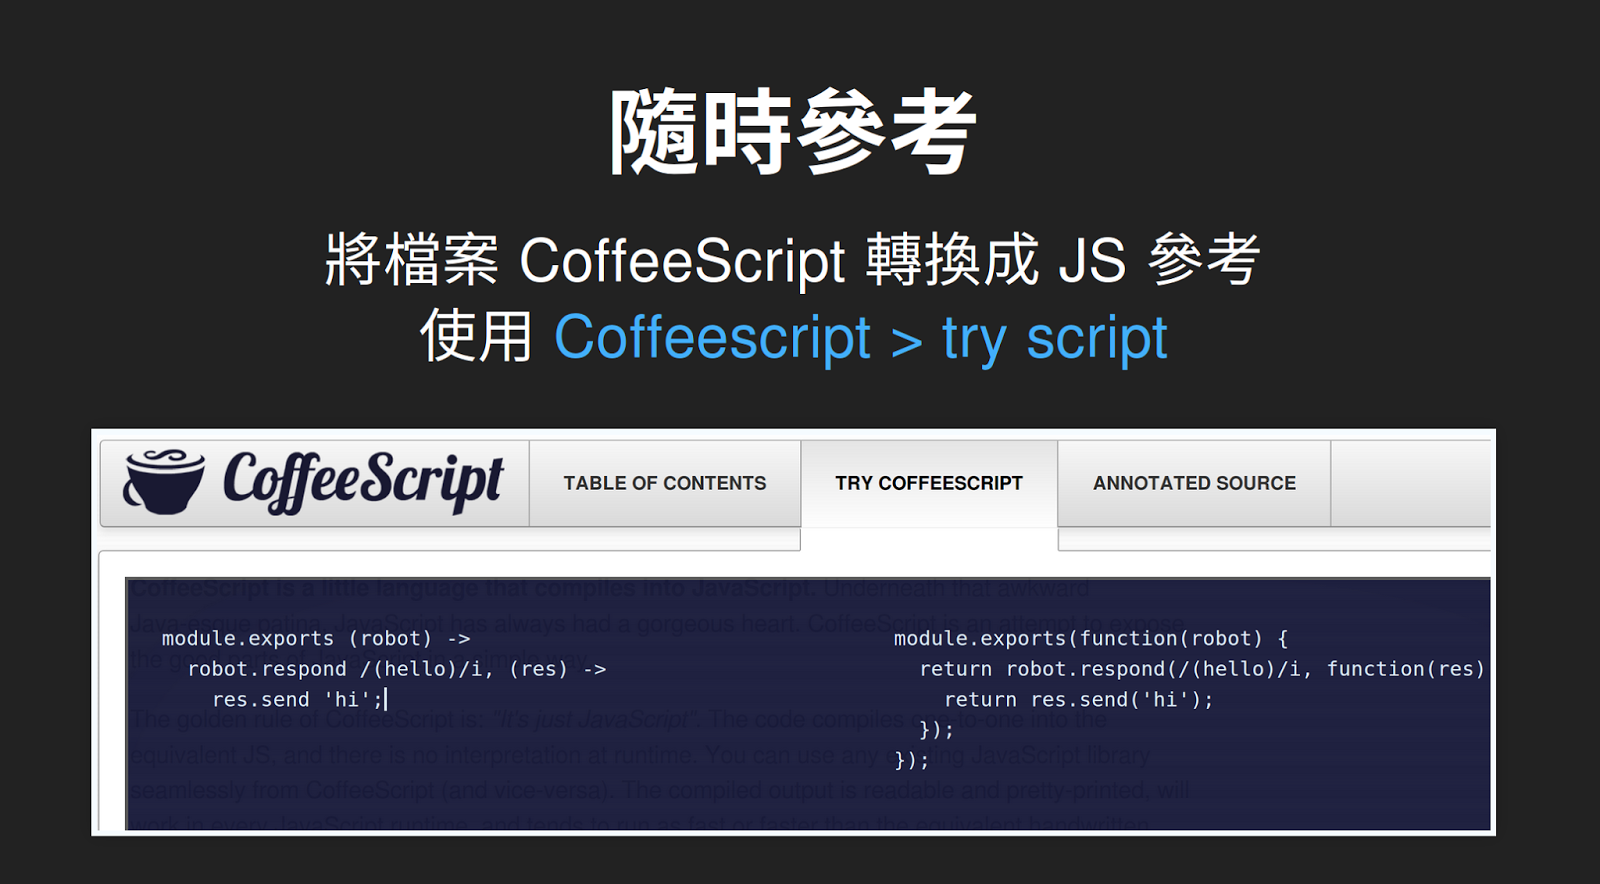Open the Table of Contents tab
Image resolution: width=1600 pixels, height=884 pixels.
665,483
